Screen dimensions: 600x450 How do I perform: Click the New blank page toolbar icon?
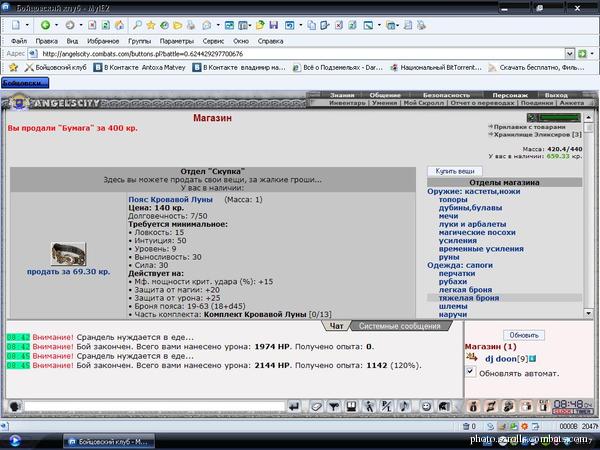tap(16, 25)
